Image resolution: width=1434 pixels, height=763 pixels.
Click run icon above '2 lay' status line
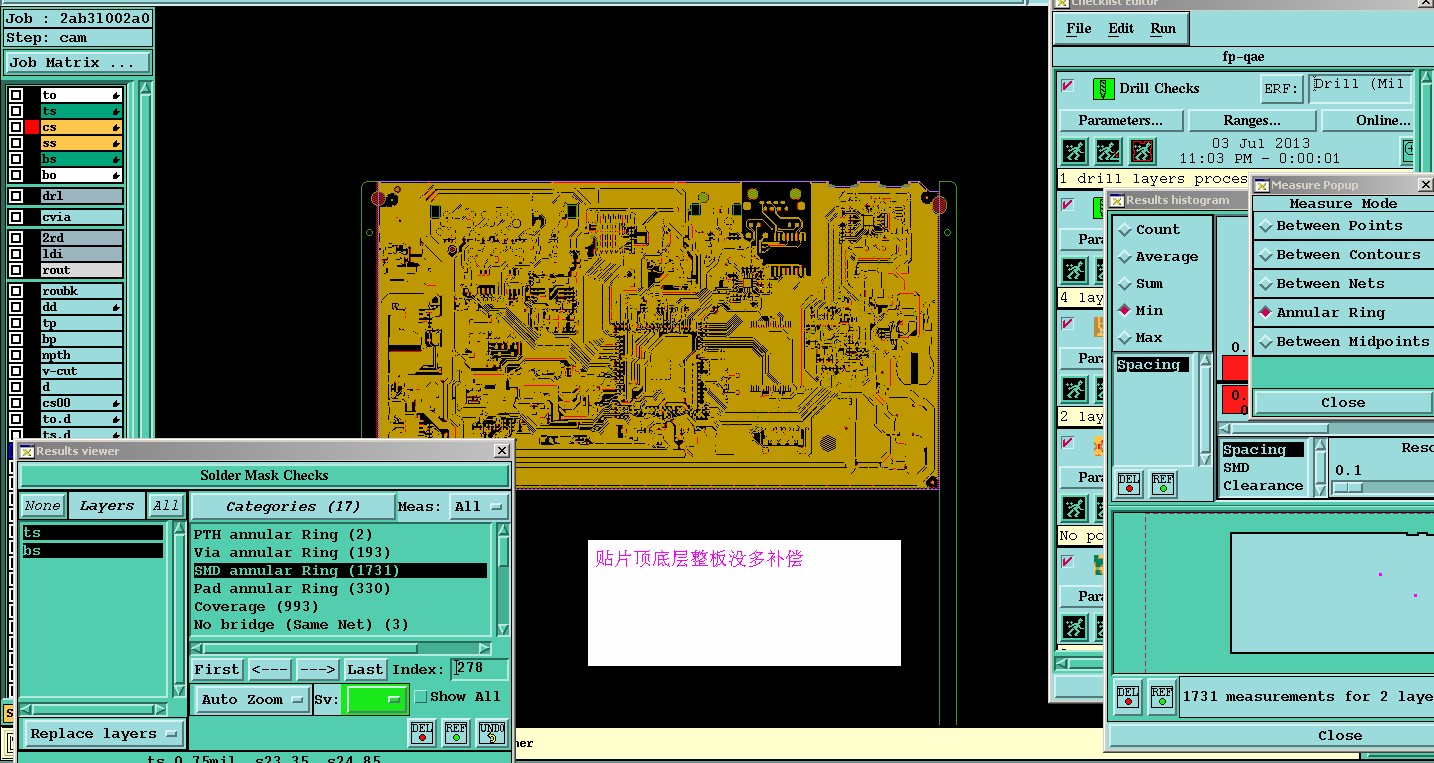pos(1074,389)
